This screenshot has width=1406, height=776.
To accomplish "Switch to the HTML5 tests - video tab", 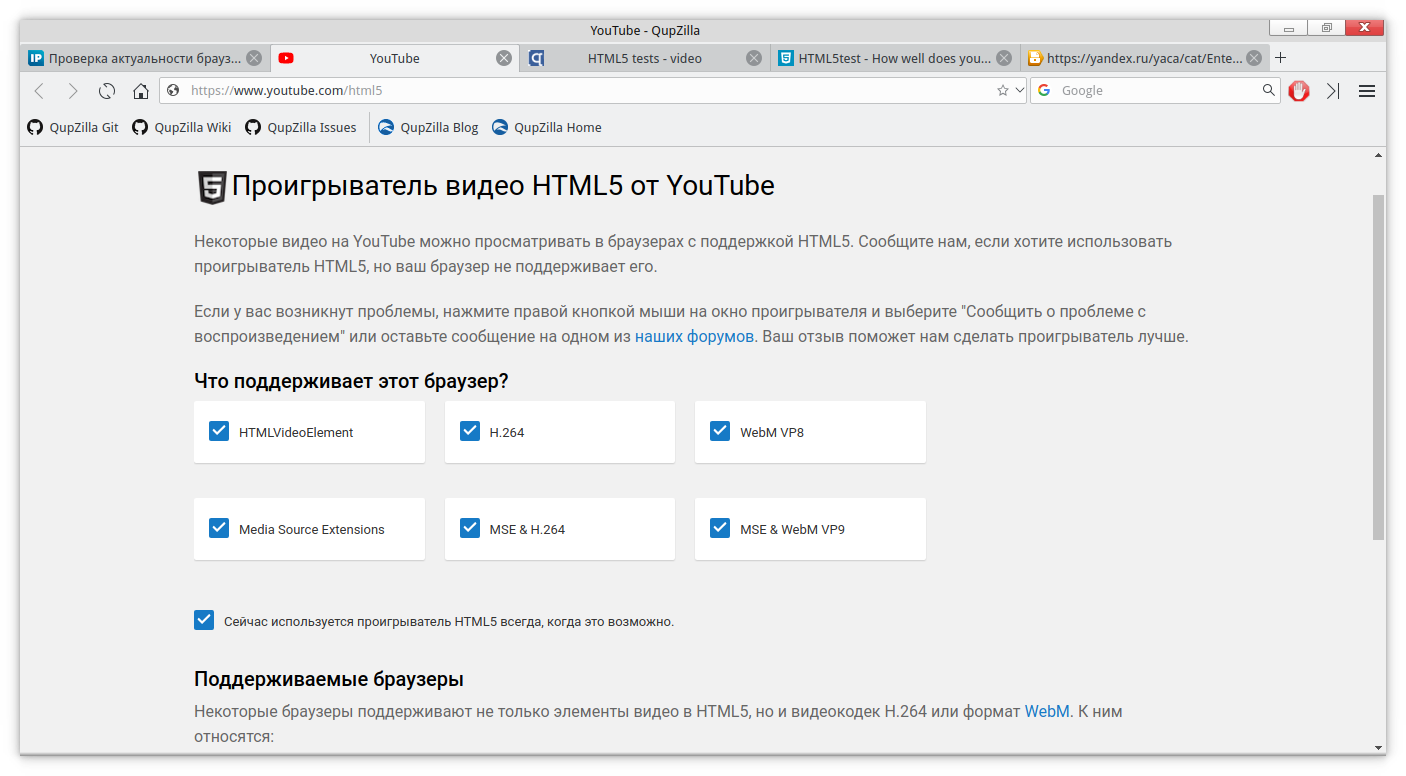I will click(644, 58).
